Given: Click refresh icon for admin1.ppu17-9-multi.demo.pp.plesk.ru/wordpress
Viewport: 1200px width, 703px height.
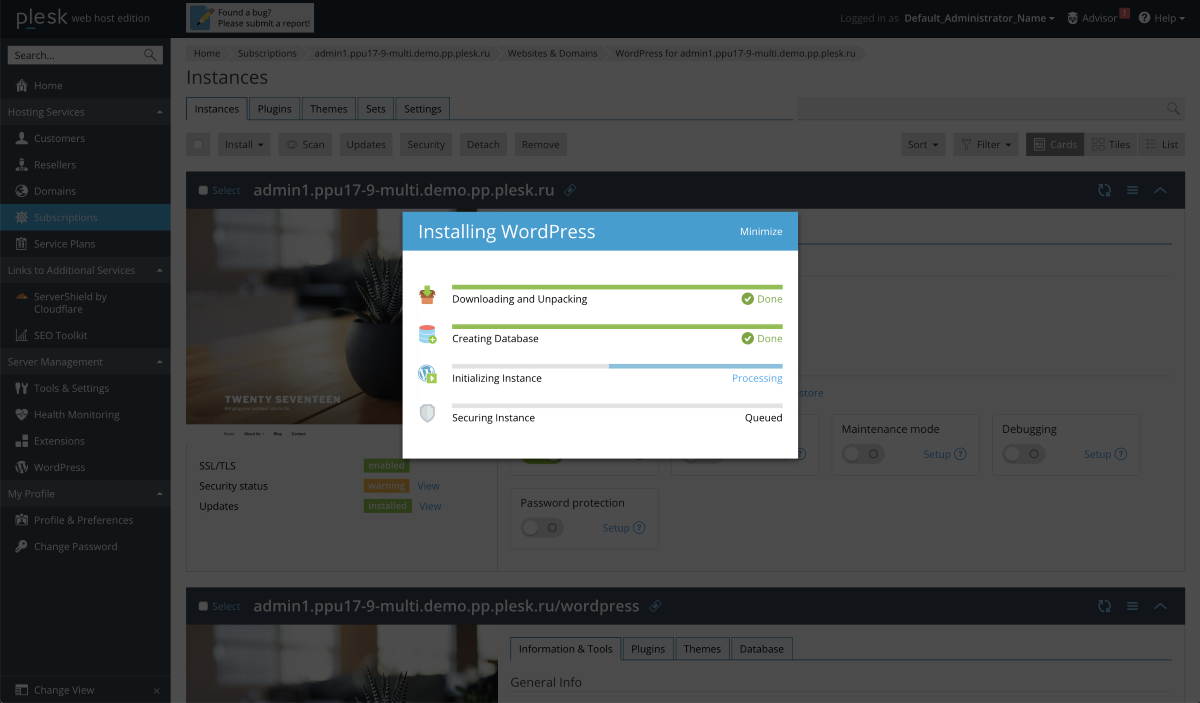Looking at the screenshot, I should coord(1104,606).
